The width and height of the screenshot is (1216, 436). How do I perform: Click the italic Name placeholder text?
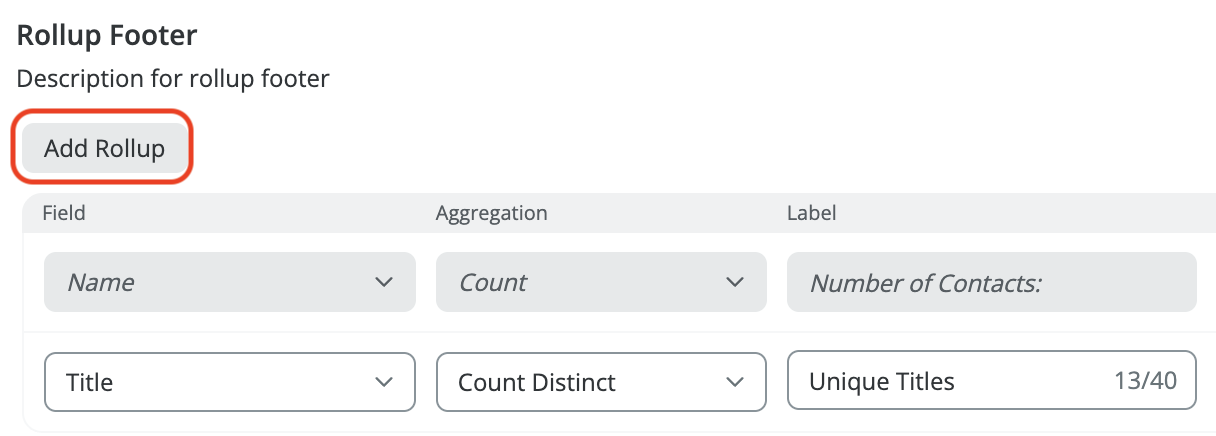[100, 283]
